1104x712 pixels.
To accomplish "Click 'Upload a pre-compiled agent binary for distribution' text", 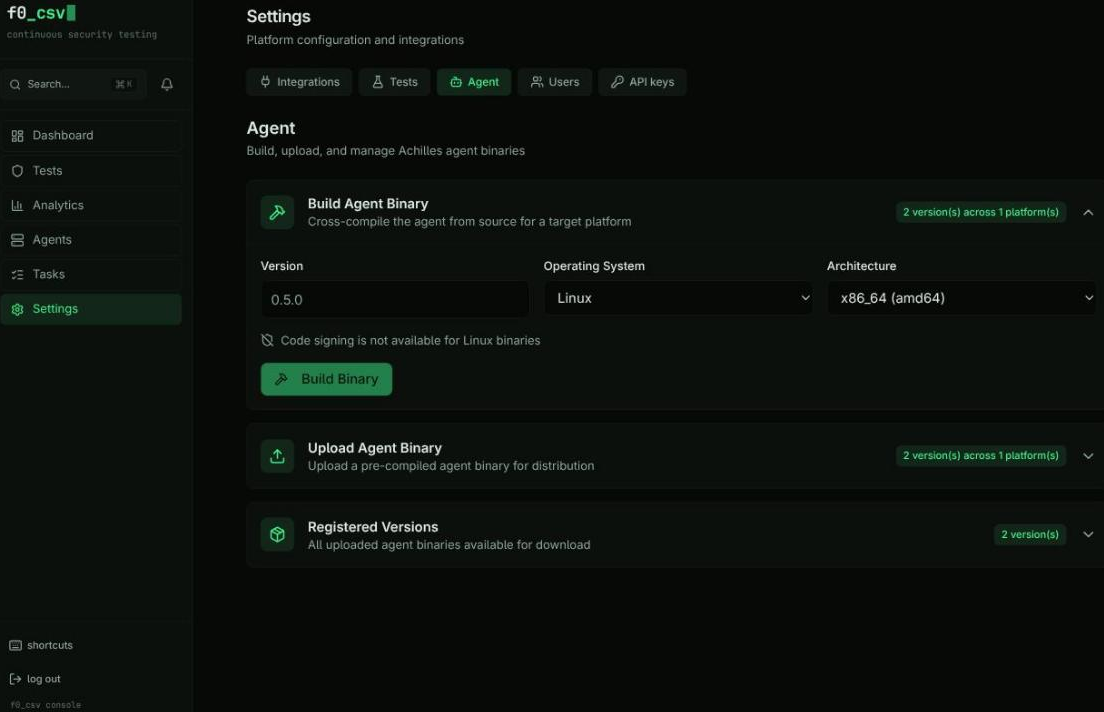I will tap(451, 466).
